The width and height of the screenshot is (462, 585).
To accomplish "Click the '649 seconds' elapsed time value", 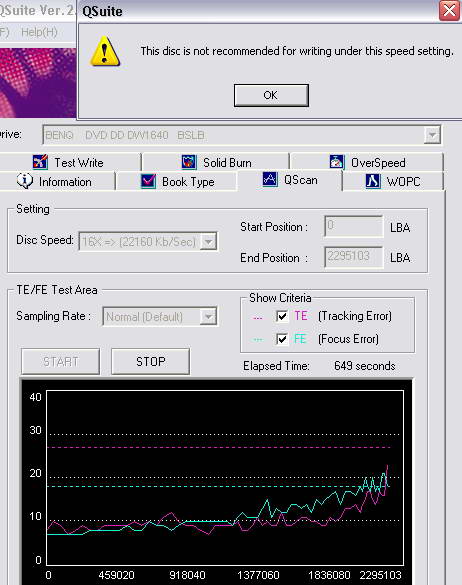I will click(x=365, y=366).
